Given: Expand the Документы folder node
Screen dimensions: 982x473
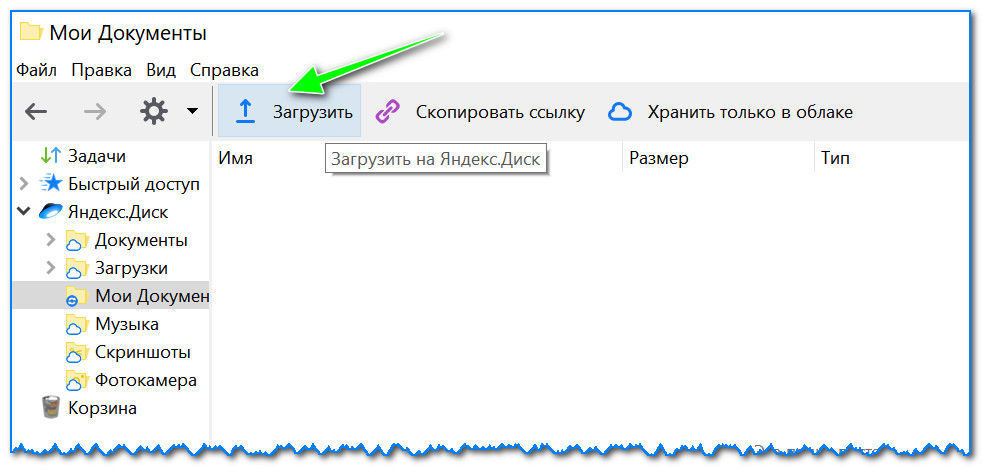Looking at the screenshot, I should click(x=51, y=240).
